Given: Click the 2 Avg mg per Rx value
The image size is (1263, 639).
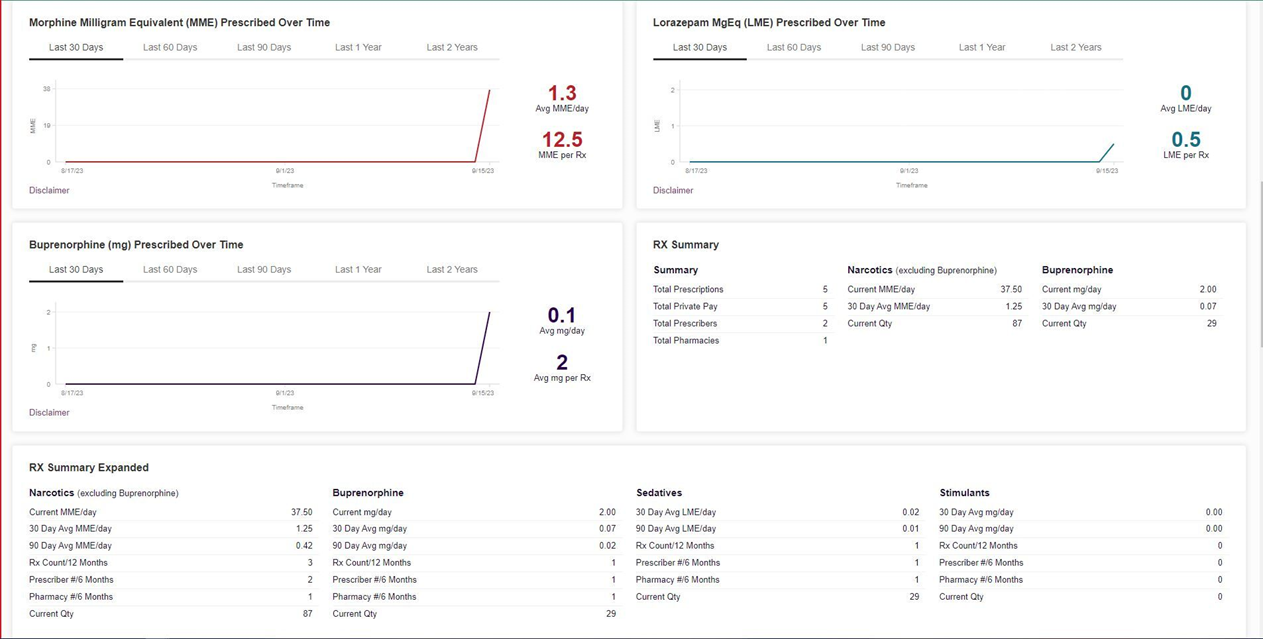Looking at the screenshot, I should point(562,362).
